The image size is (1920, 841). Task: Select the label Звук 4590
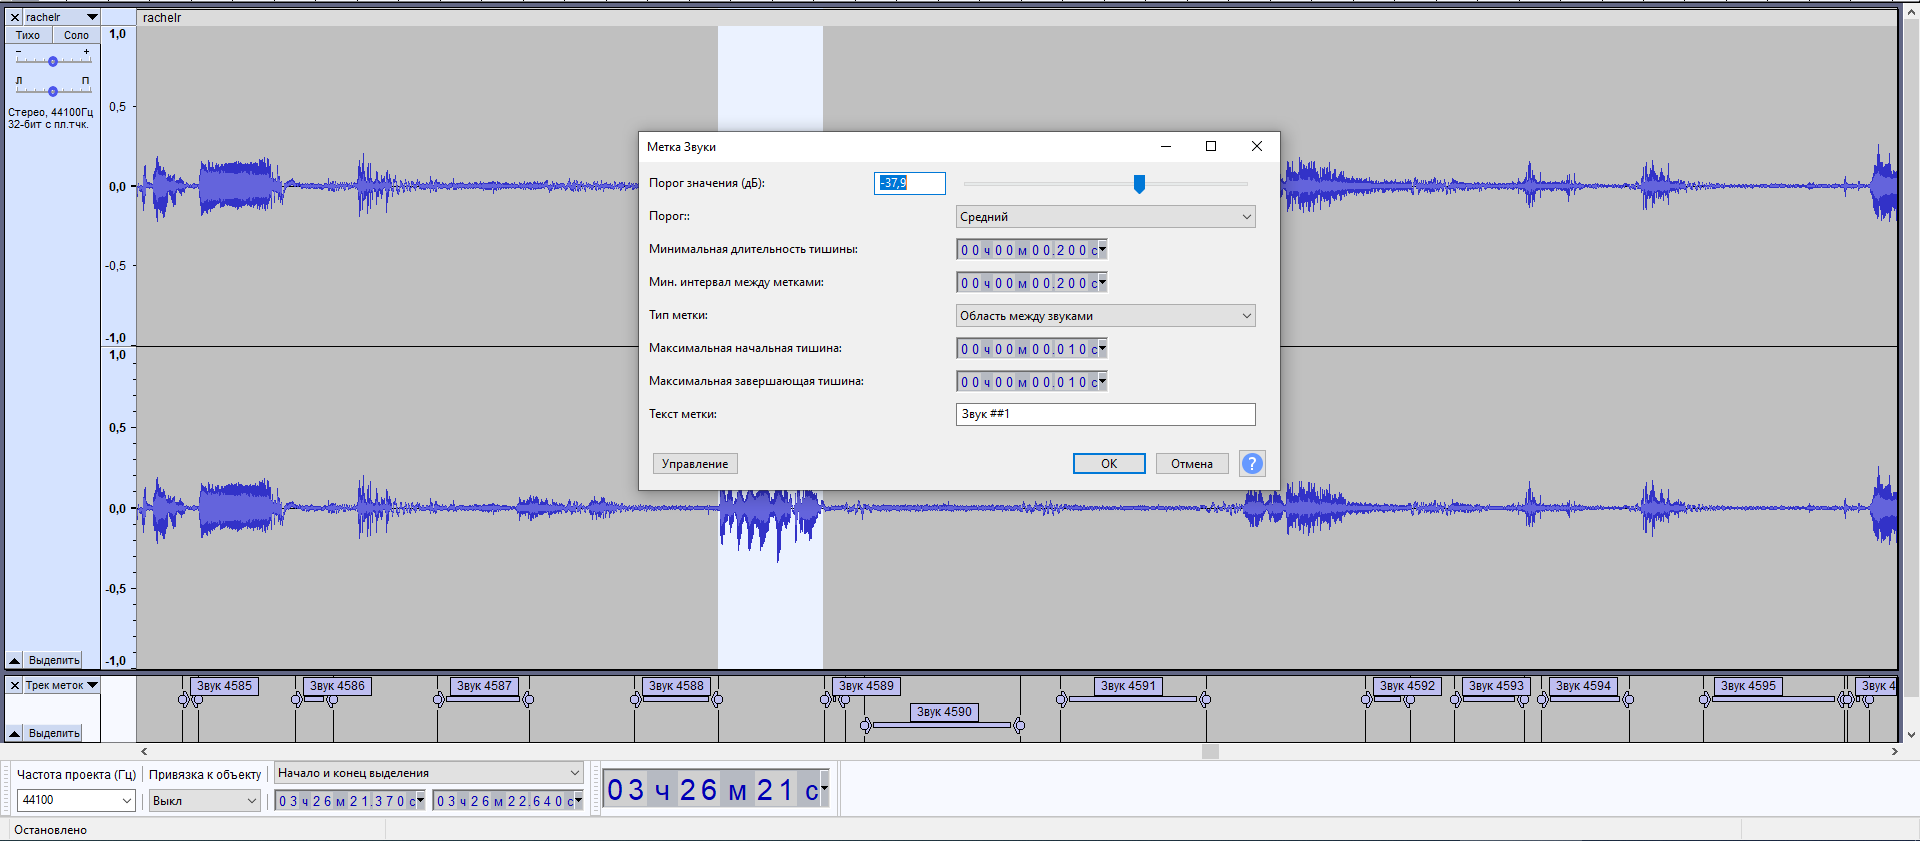pos(944,712)
